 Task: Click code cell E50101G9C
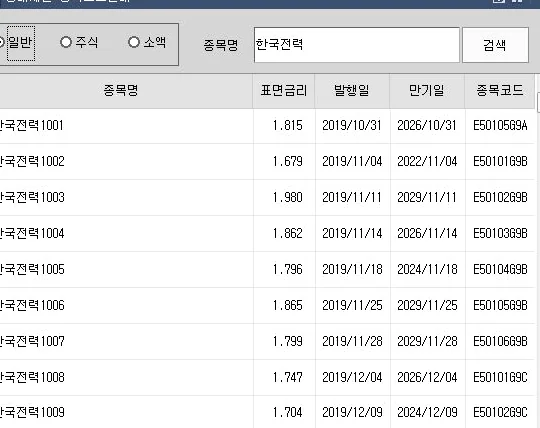tap(500, 377)
